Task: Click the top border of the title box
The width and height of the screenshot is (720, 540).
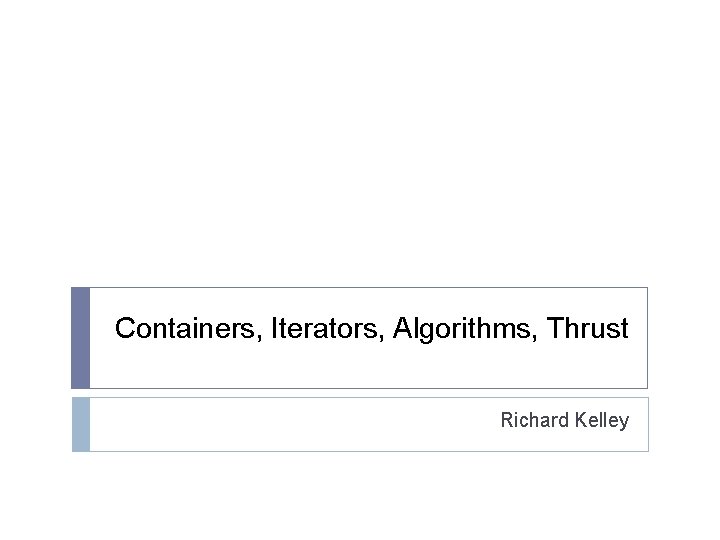Action: [360, 288]
